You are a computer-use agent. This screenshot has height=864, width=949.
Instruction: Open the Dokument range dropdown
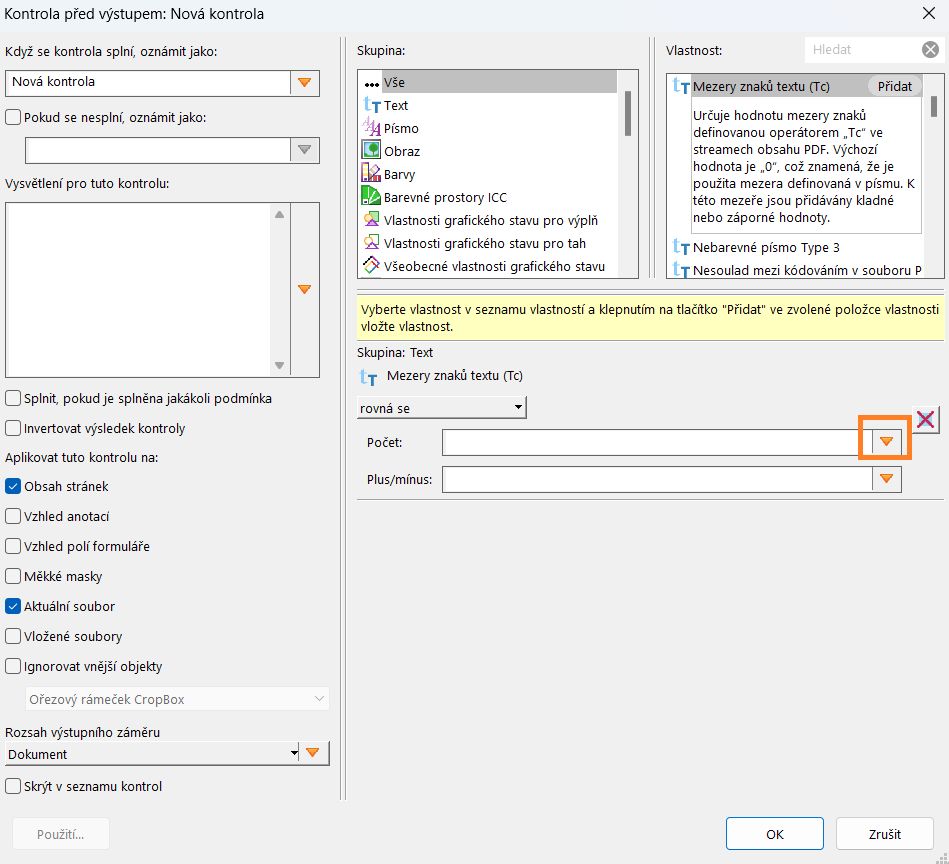(153, 754)
